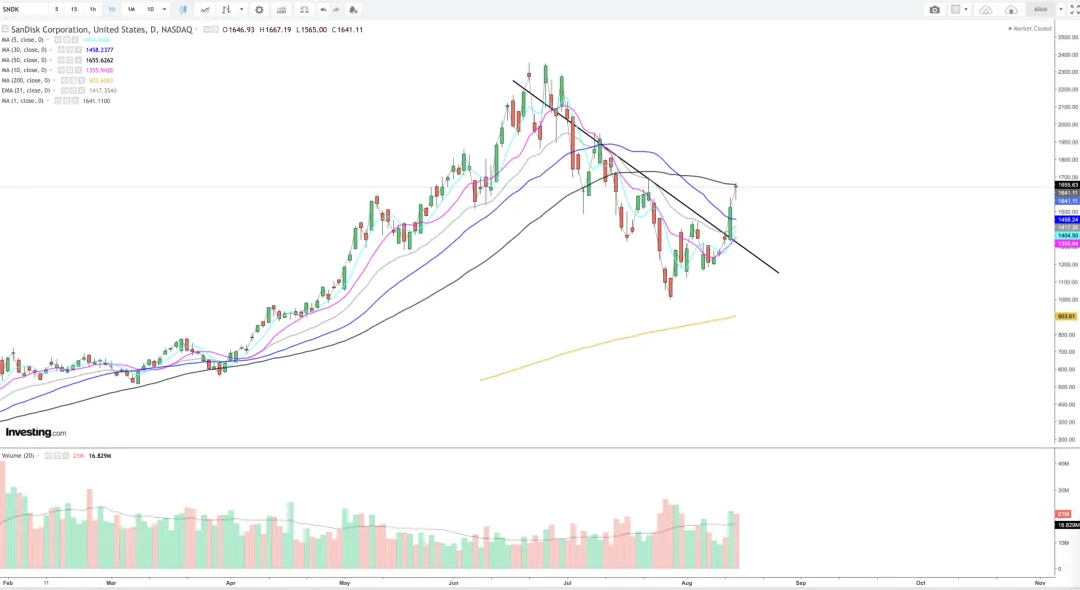Viewport: 1080px width, 590px height.
Task: Click the SNDK symbol search field
Action: (x=24, y=10)
